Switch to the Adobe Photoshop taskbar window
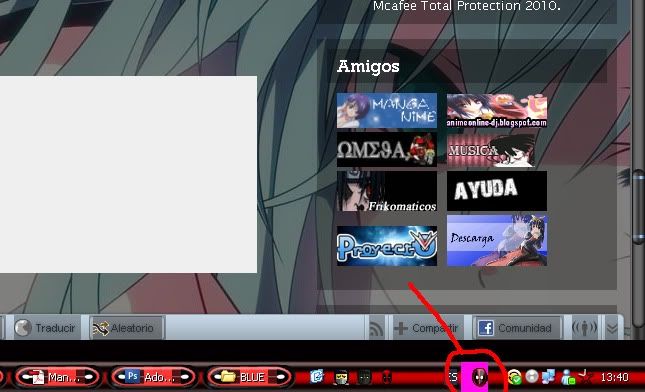This screenshot has width=645, height=392. [153, 376]
